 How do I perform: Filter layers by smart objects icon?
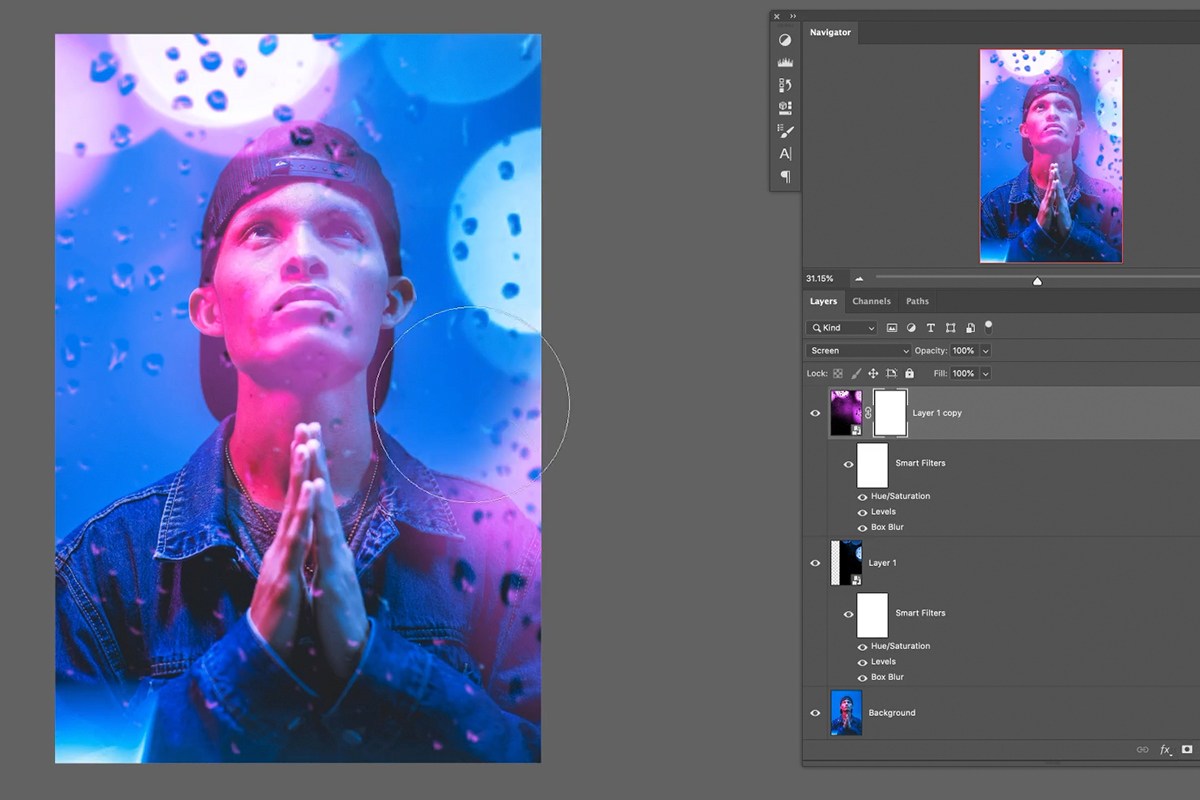[x=969, y=328]
